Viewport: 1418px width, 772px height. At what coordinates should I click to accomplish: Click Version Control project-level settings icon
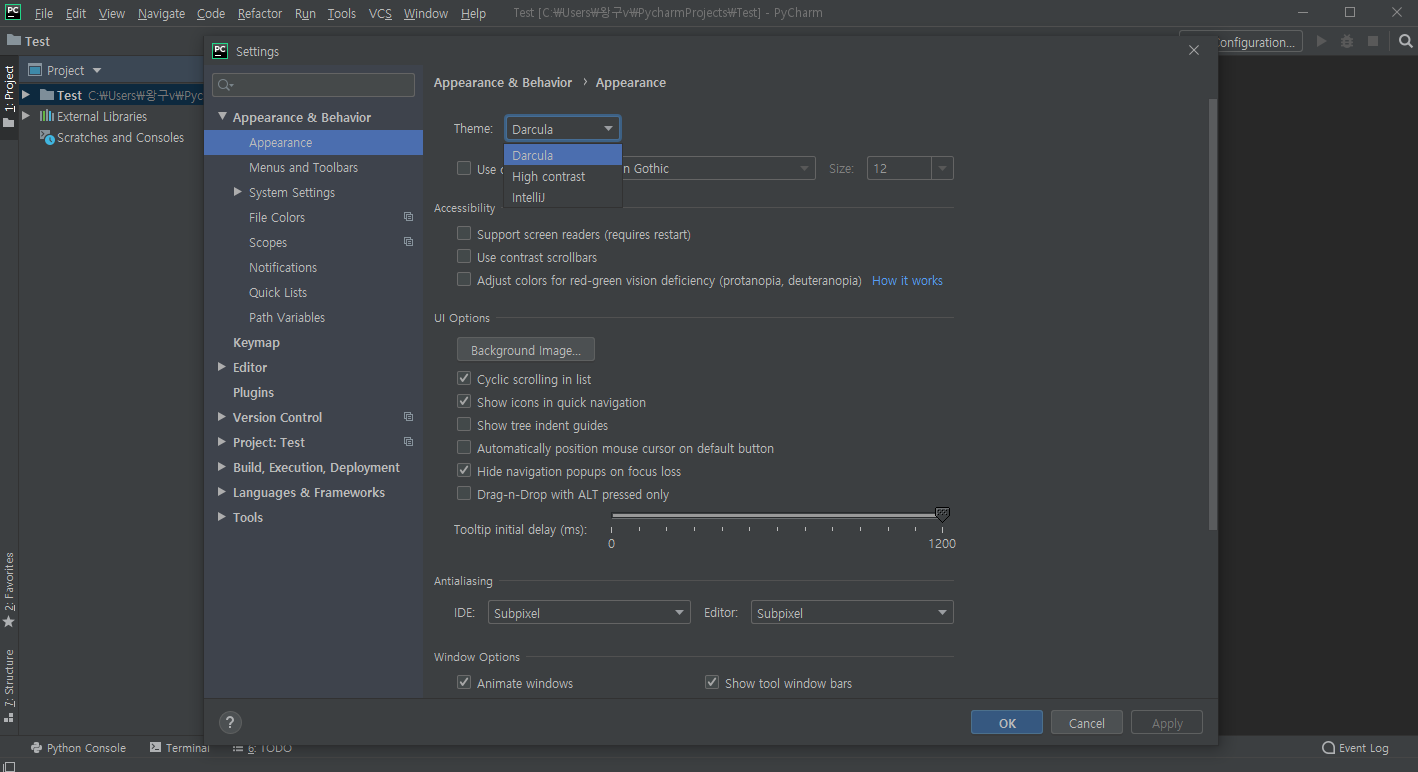click(x=408, y=417)
